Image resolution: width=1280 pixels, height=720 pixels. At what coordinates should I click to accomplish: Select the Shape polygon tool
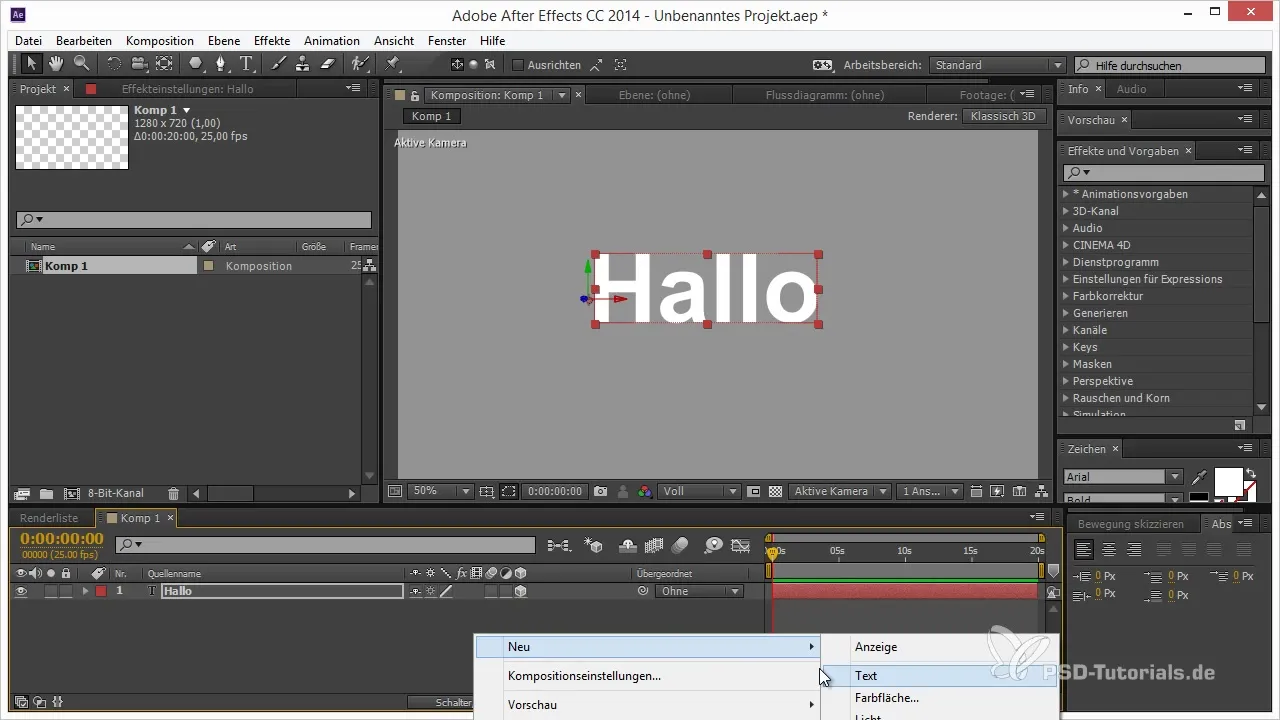pos(196,64)
